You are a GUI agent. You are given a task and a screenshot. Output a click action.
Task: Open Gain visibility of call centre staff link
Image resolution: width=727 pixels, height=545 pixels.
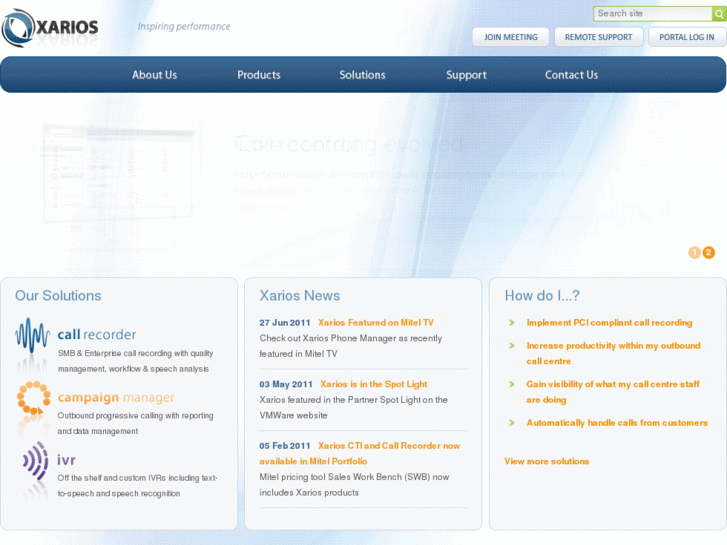pyautogui.click(x=613, y=392)
